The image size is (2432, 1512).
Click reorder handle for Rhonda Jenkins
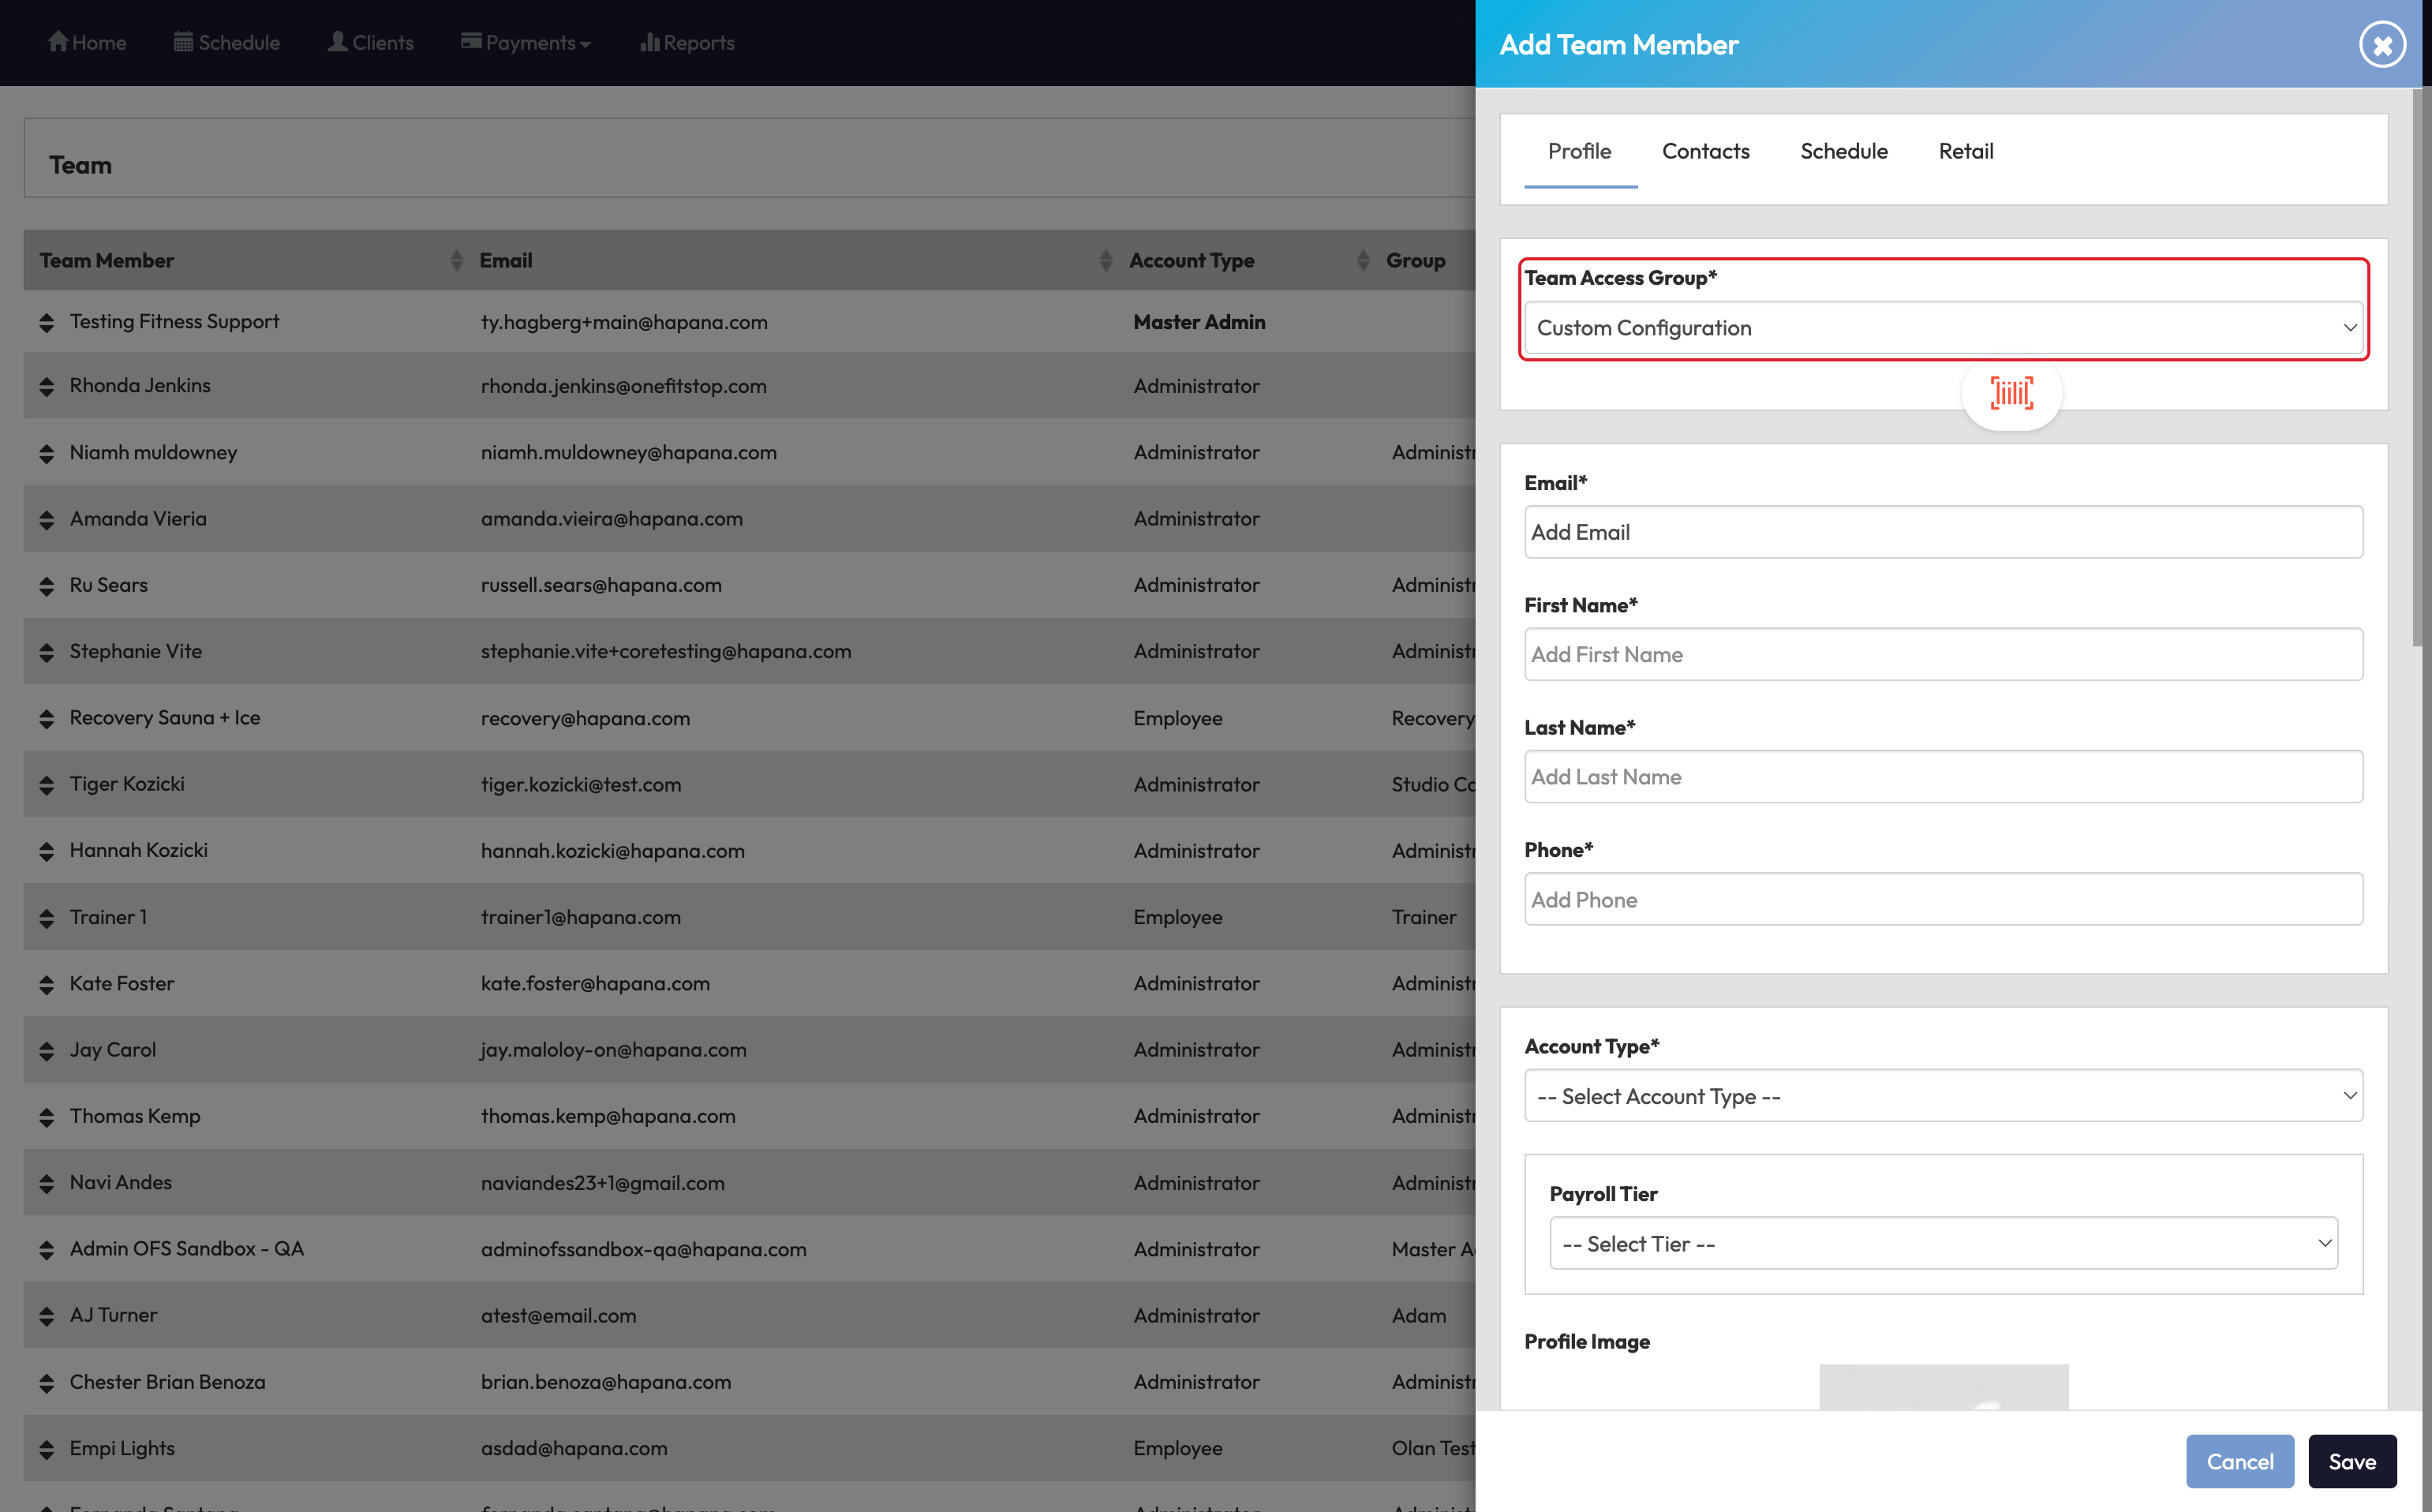(46, 386)
